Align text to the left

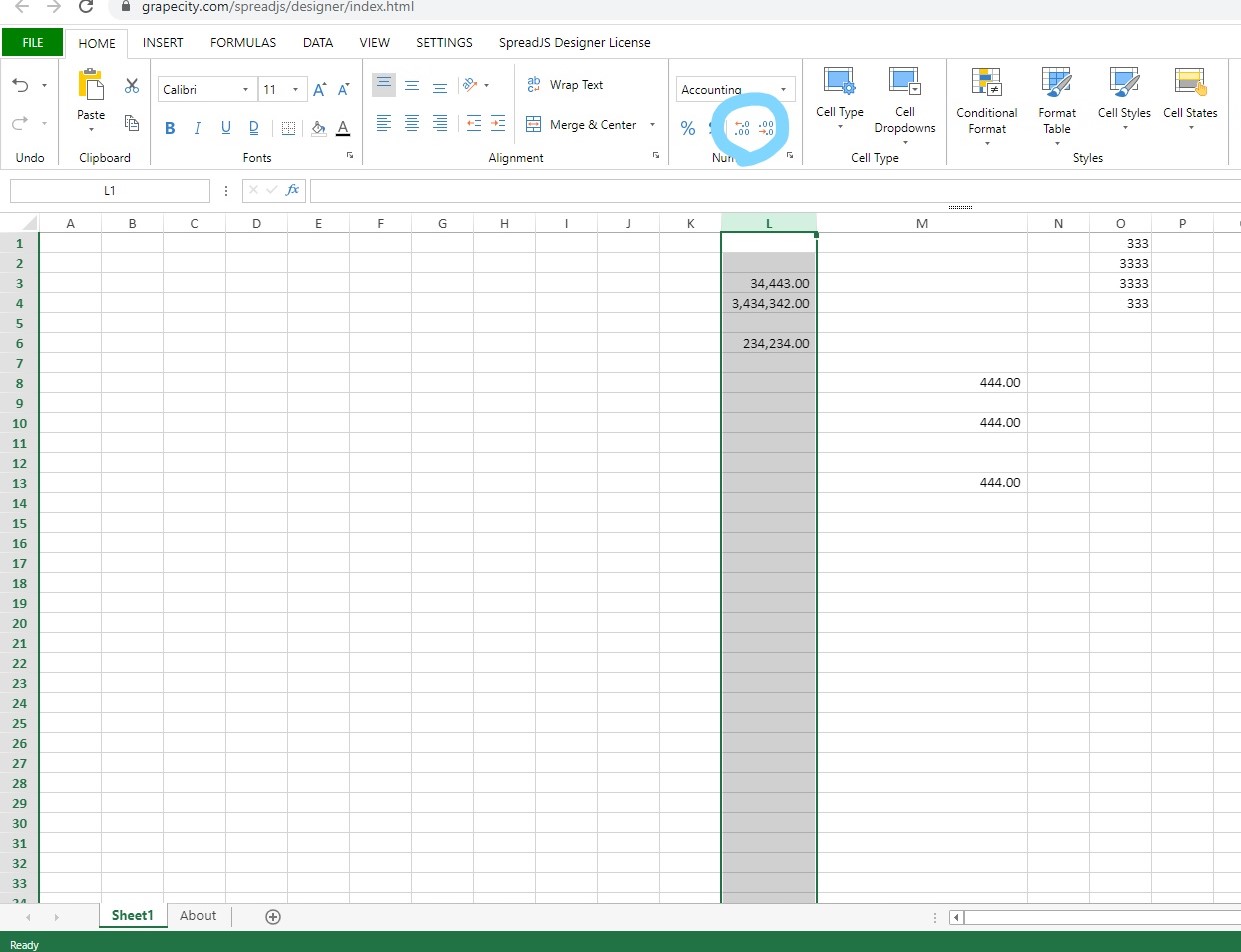coord(384,124)
